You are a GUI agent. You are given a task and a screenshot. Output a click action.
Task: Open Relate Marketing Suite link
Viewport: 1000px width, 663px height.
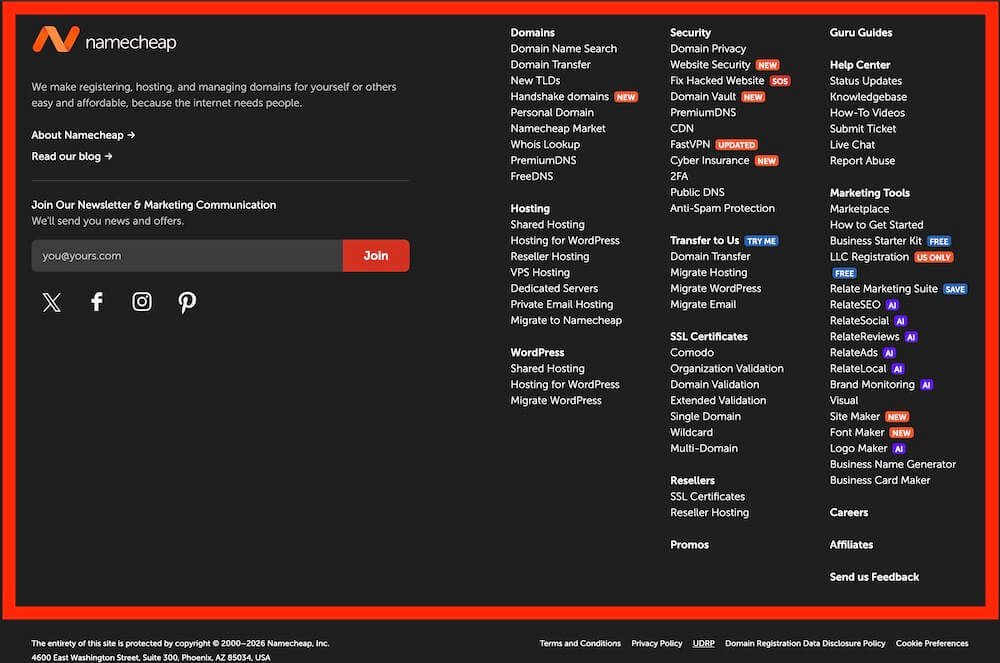(x=883, y=289)
